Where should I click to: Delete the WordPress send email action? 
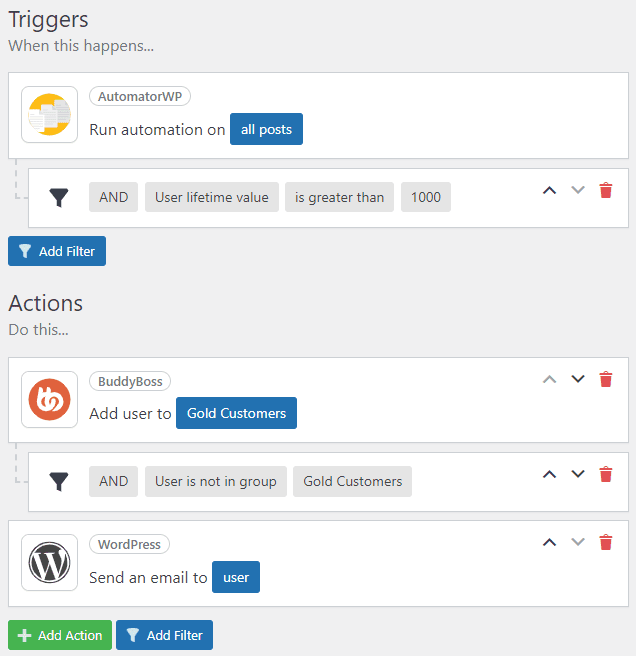tap(605, 542)
